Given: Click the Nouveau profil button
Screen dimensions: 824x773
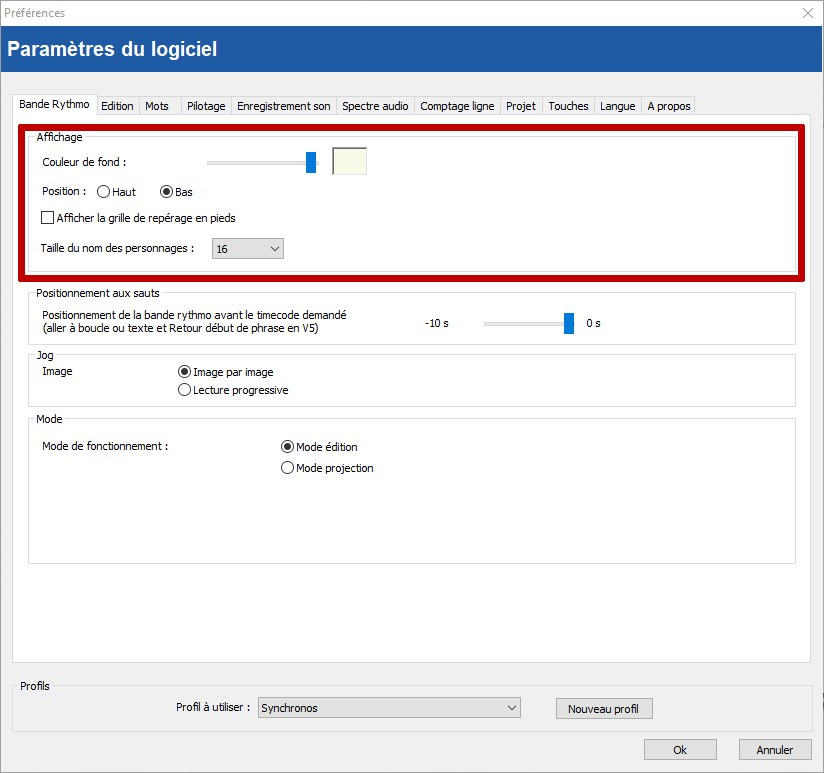Looking at the screenshot, I should click(603, 709).
